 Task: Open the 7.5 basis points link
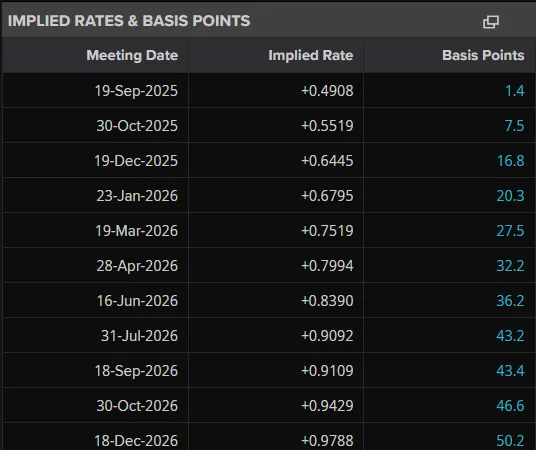point(514,126)
